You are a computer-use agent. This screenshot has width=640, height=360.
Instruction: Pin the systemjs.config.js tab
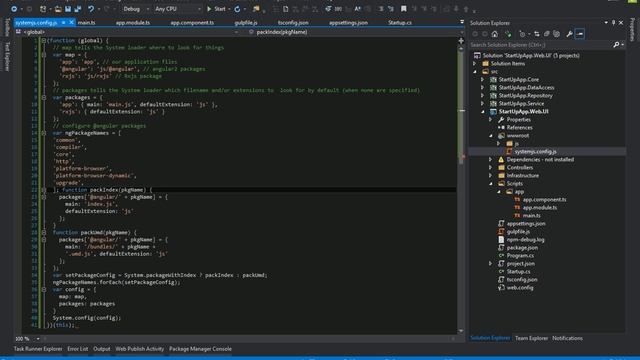(64, 22)
